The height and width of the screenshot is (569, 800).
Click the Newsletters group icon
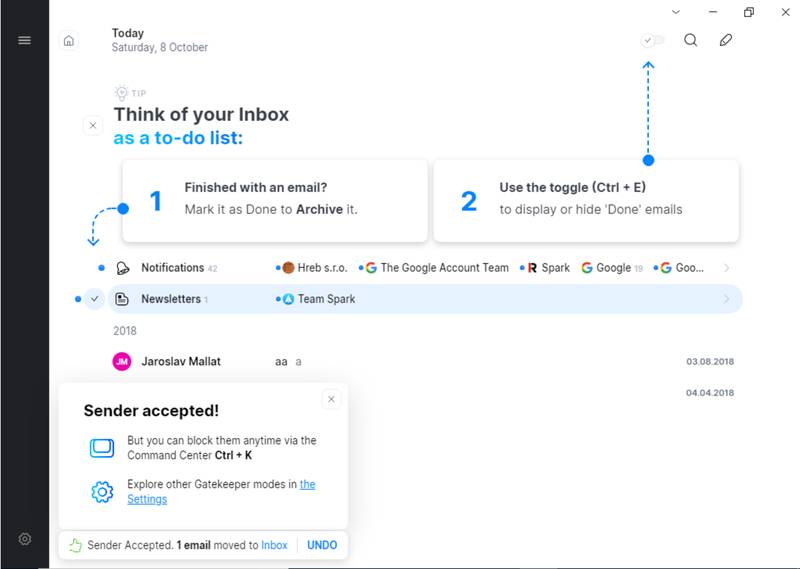tap(122, 299)
